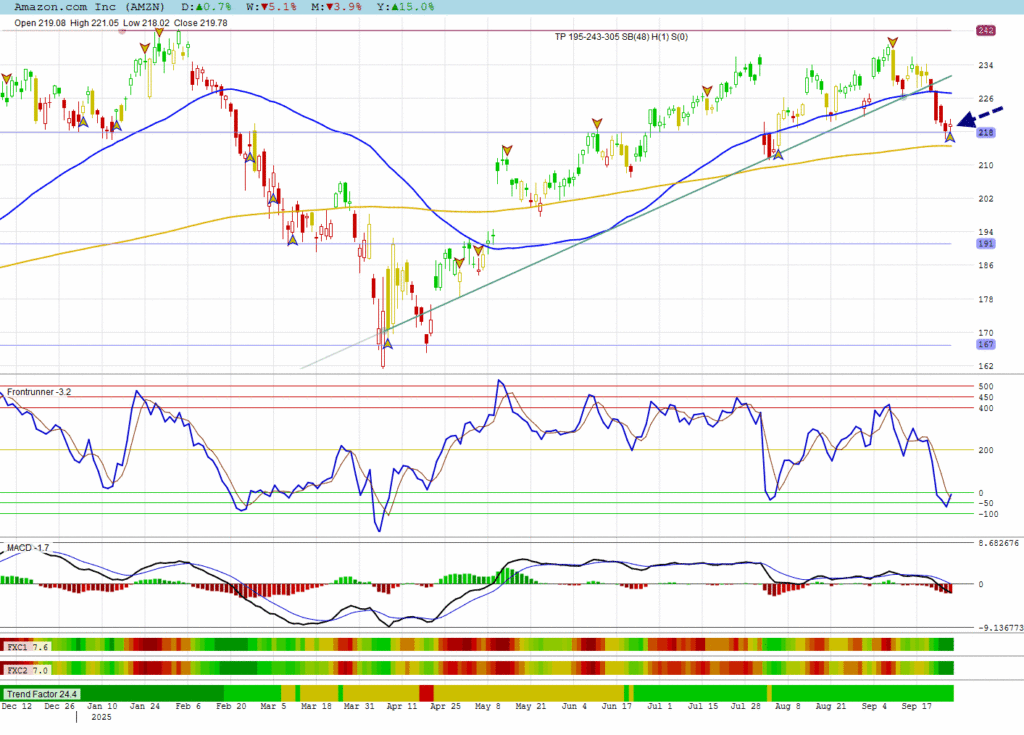Click the 191 support level tag
Image resolution: width=1024 pixels, height=735 pixels.
[x=984, y=243]
